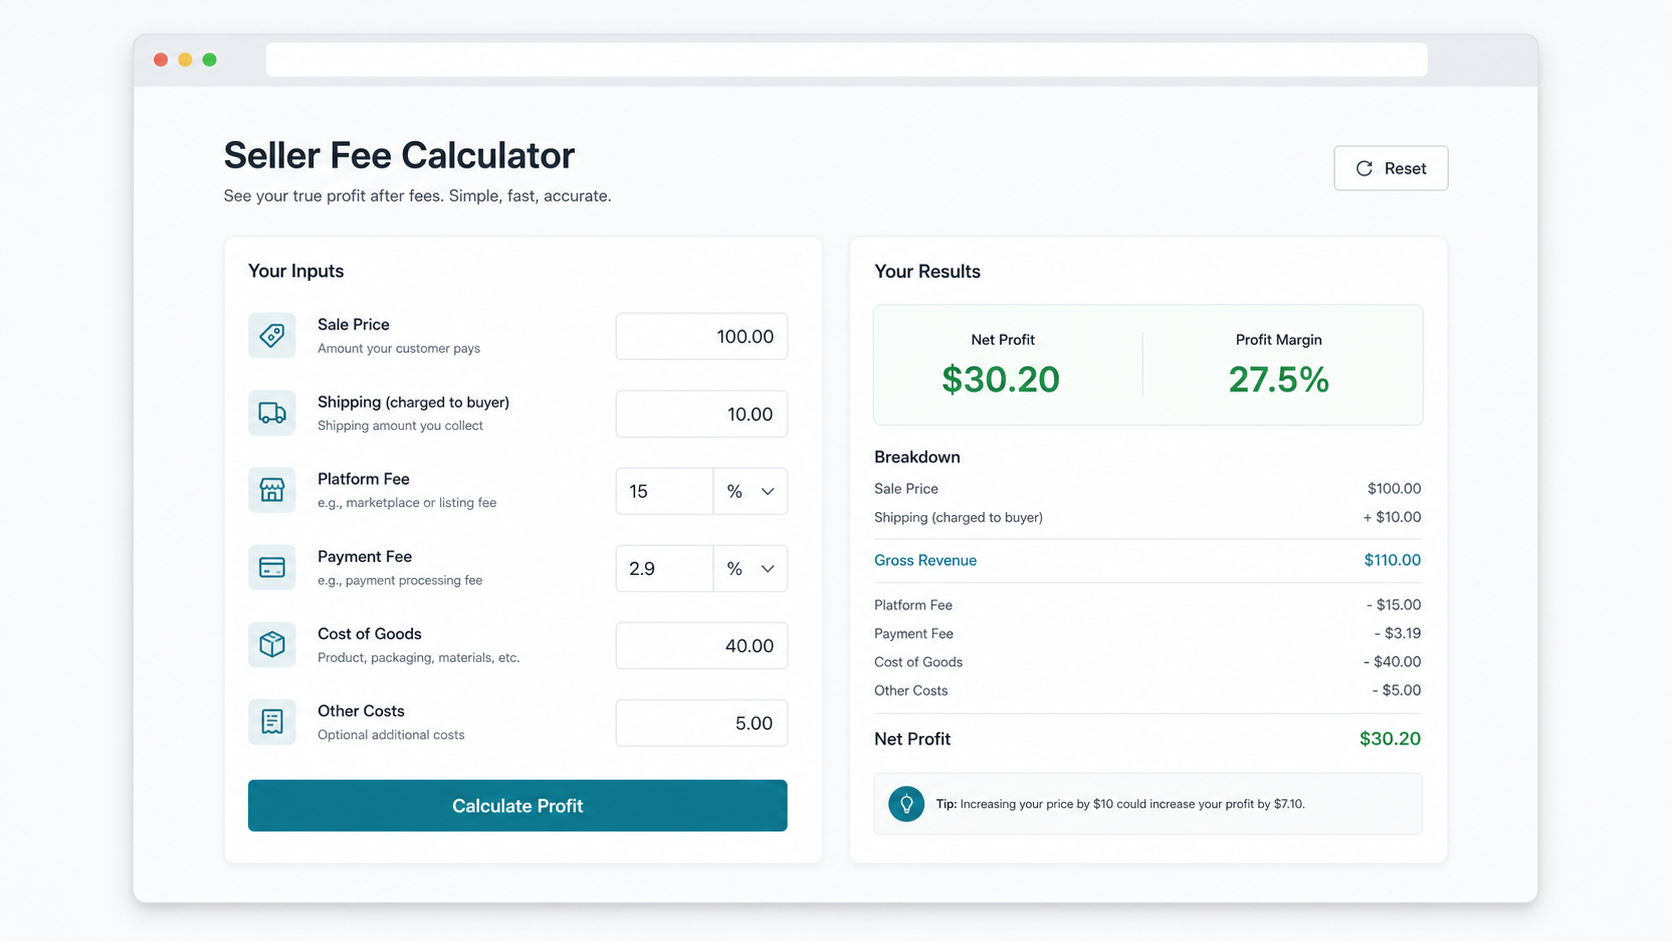Click the Net Profit total row amount
The image size is (1672, 941).
pos(1390,739)
